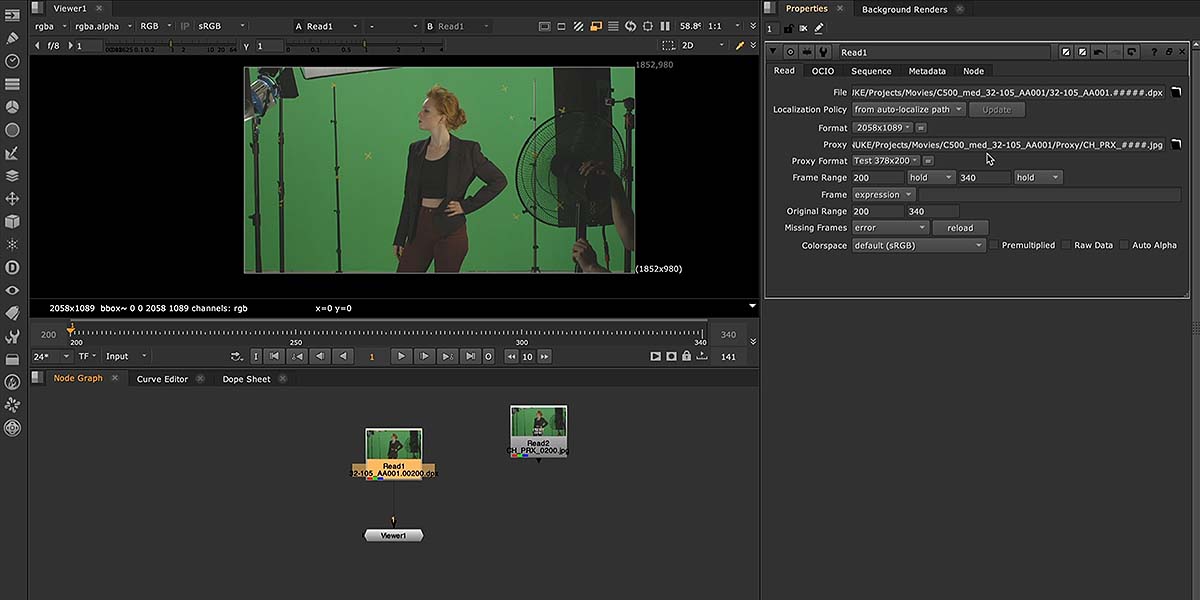This screenshot has width=1200, height=600.
Task: Open the Metadata nodes tag icon
Action: (x=13, y=313)
